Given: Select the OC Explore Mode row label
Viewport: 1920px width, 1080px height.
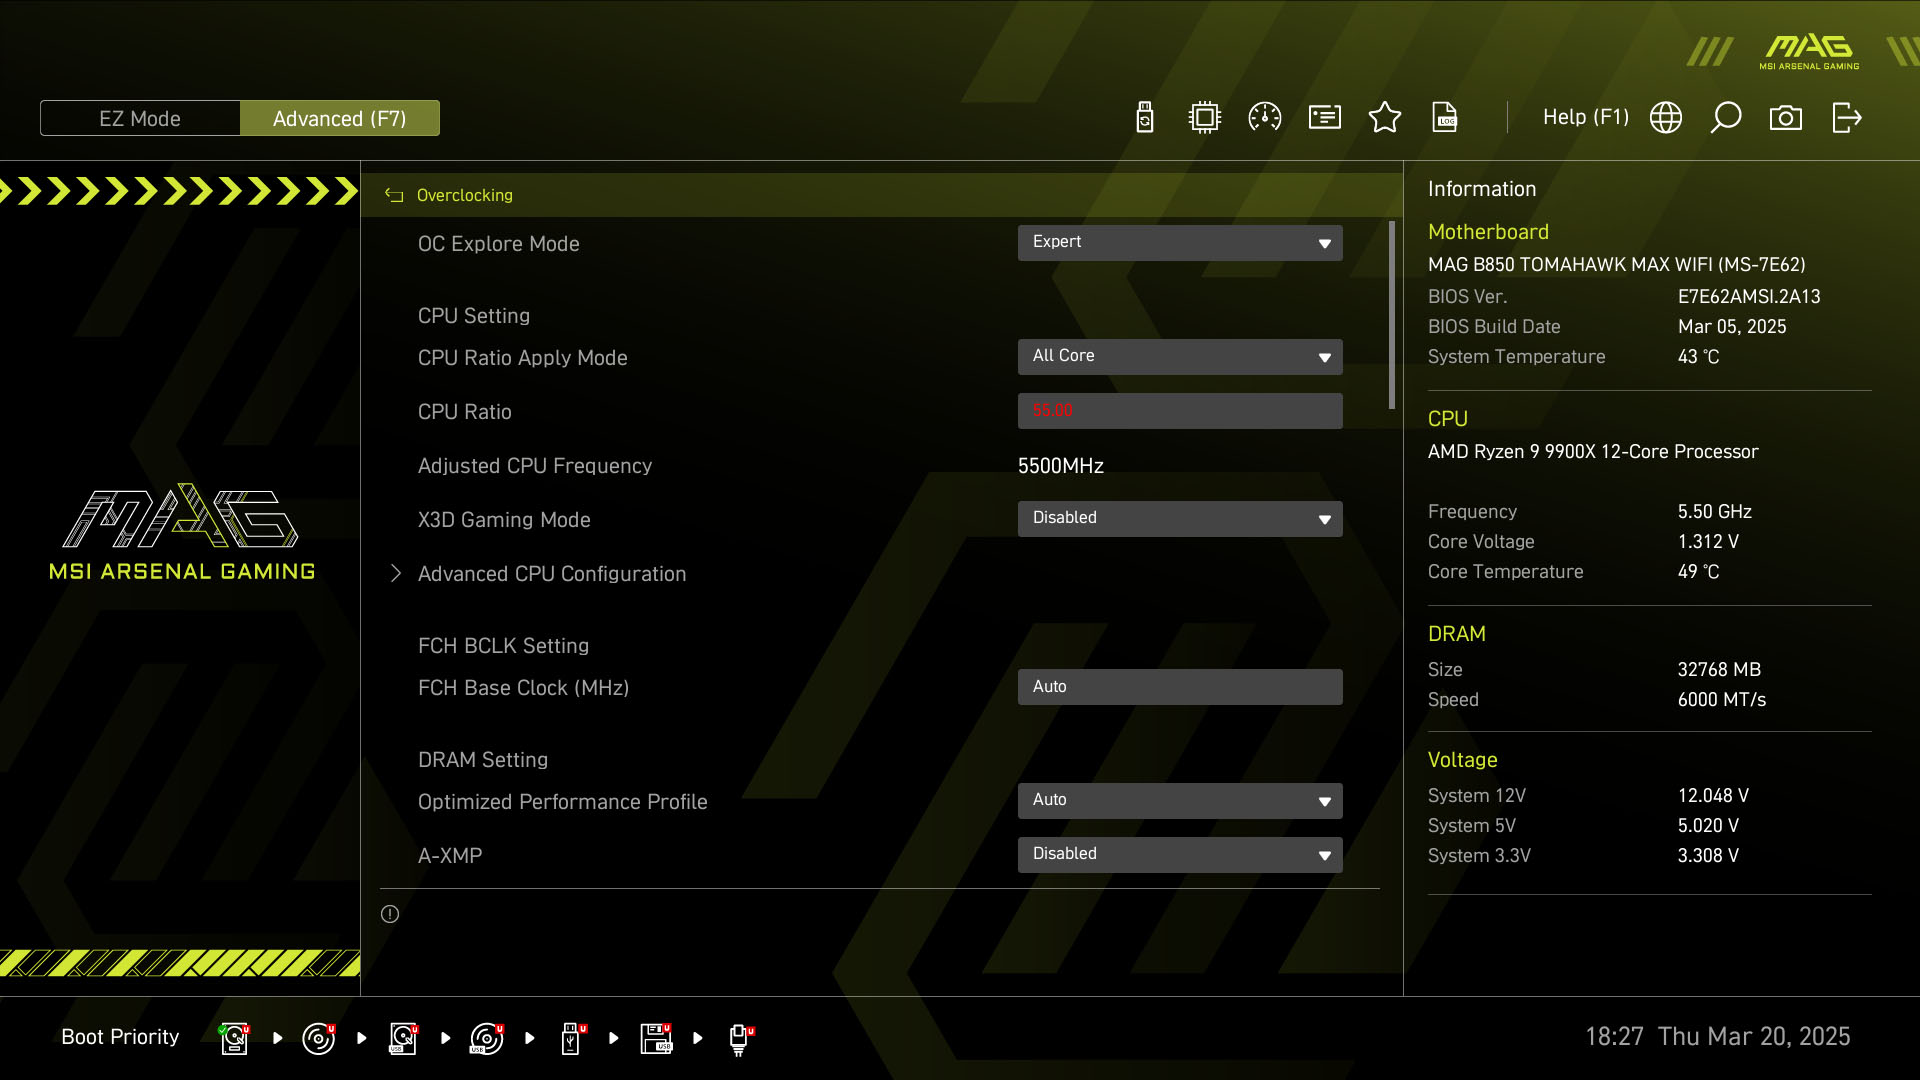Looking at the screenshot, I should [498, 244].
